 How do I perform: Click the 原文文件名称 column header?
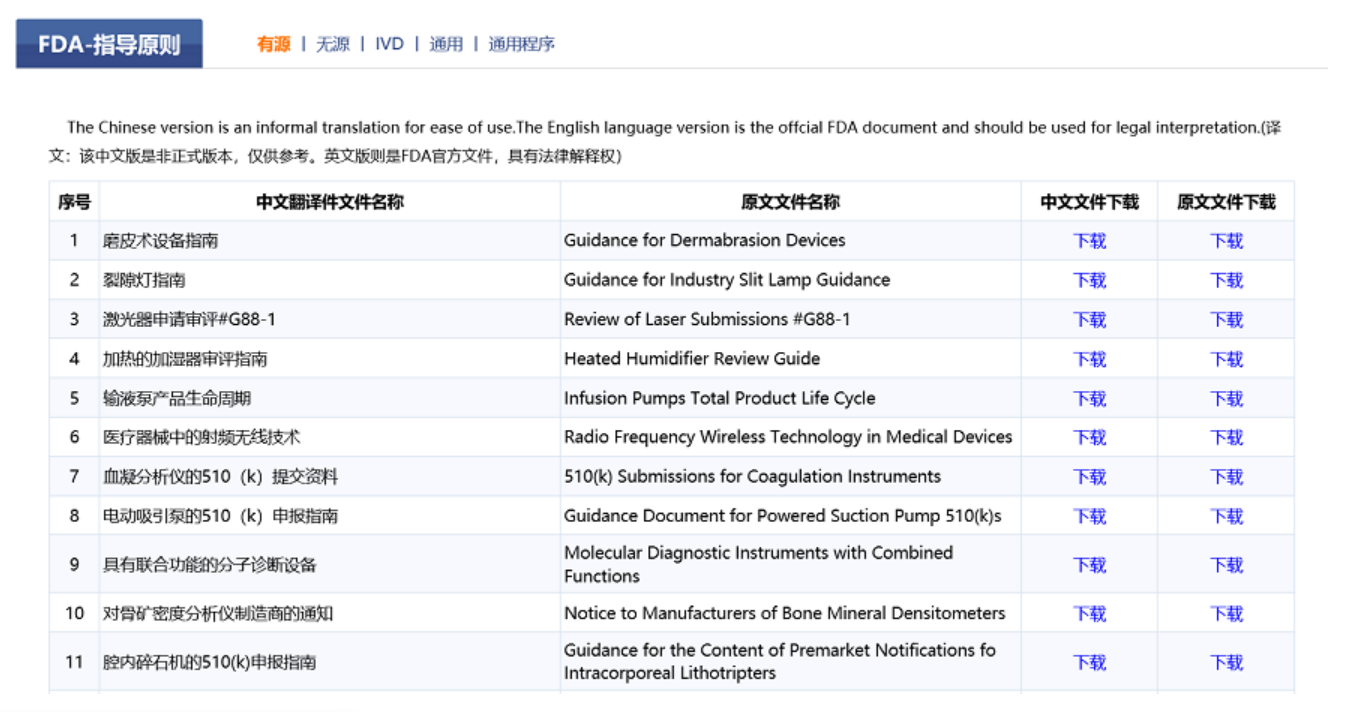click(x=790, y=202)
